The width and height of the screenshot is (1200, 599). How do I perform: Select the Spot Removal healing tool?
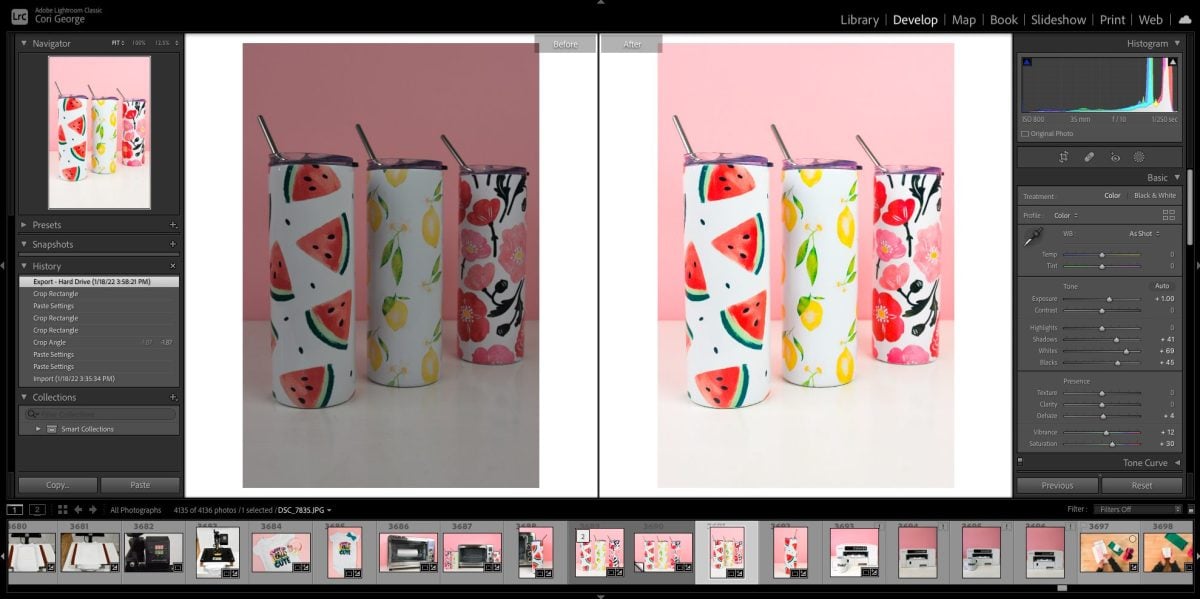(1089, 157)
